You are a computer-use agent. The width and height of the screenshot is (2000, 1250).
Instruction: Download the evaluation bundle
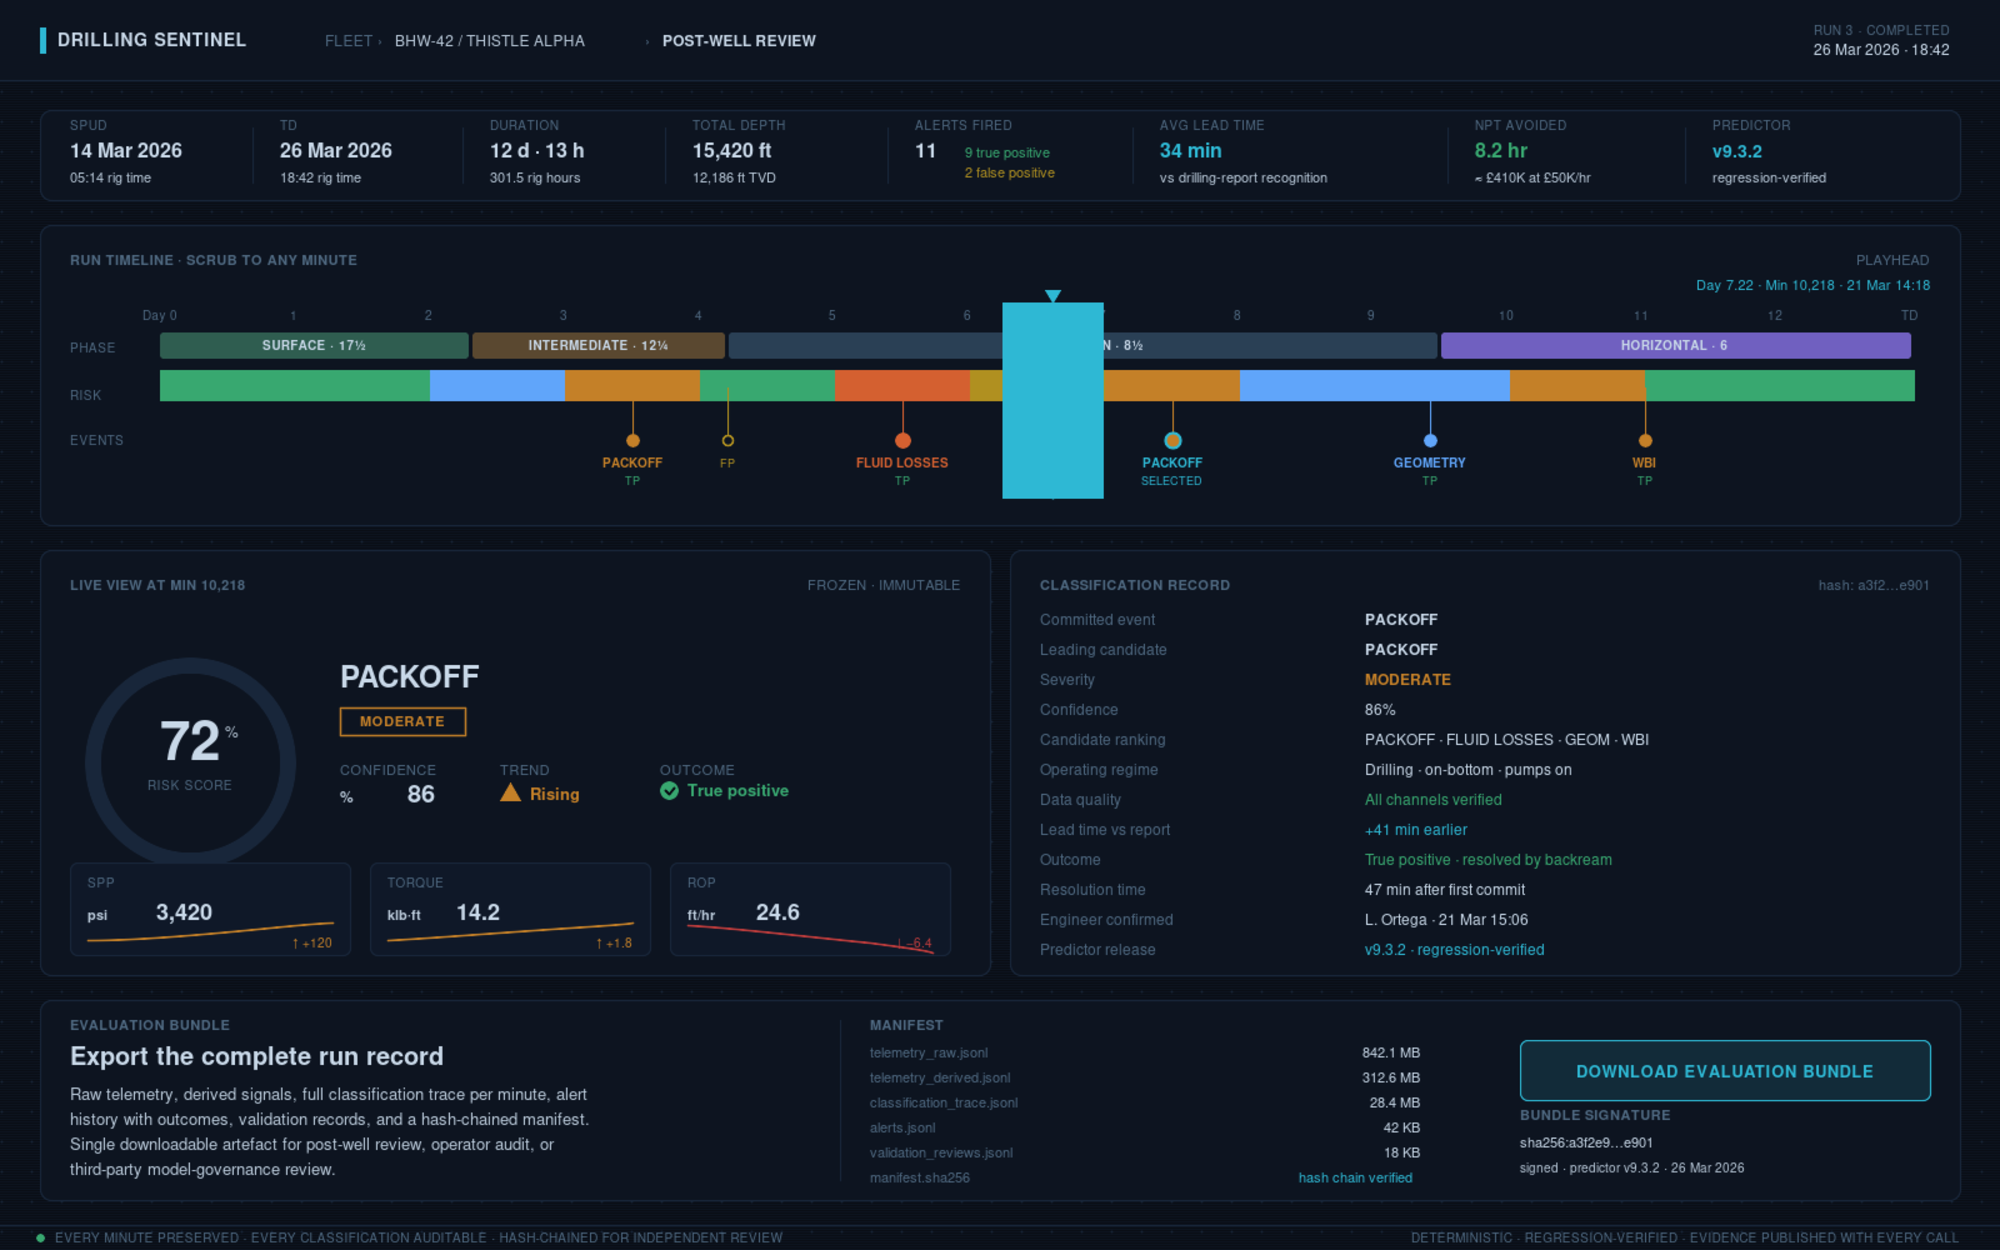(1725, 1071)
